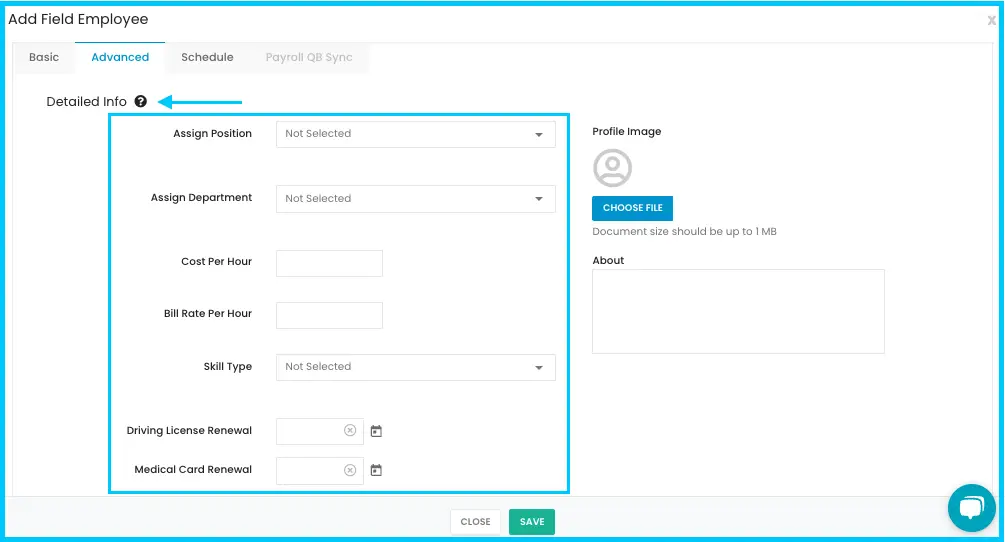
Task: Open the live chat bubble
Action: (x=972, y=508)
